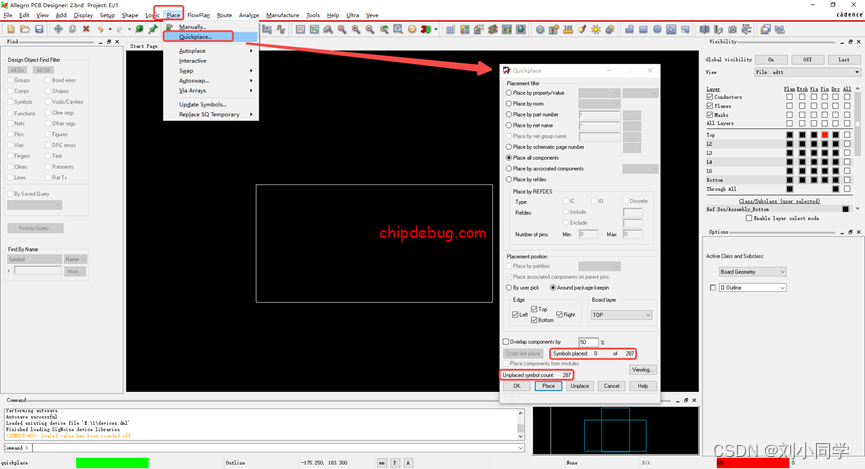Open the Outline subclass dropdown

752,288
